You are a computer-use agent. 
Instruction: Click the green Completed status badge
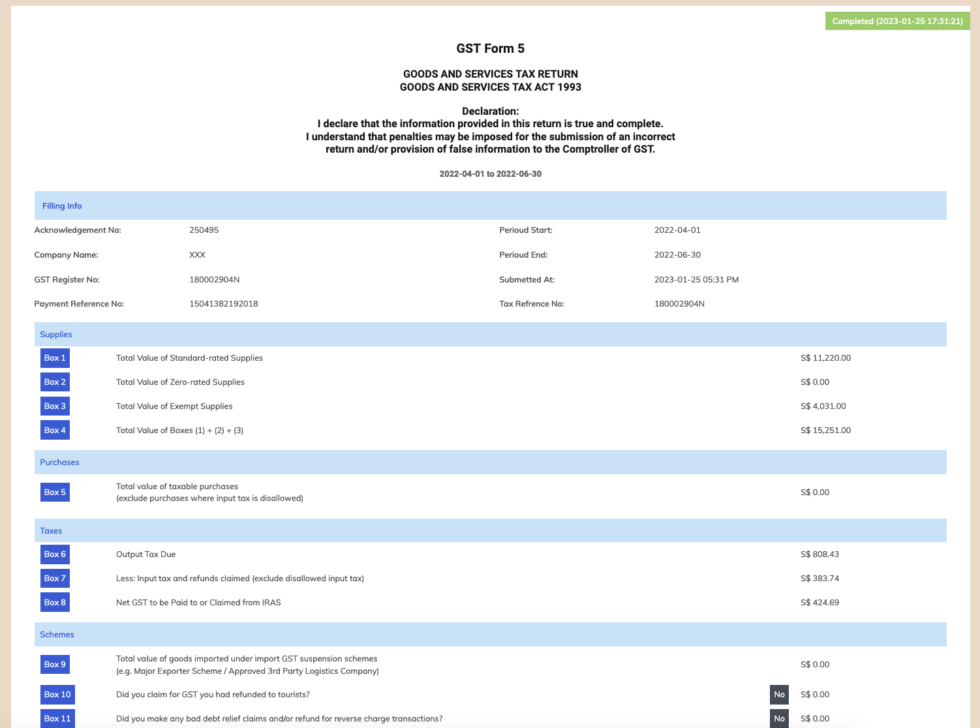click(x=898, y=20)
